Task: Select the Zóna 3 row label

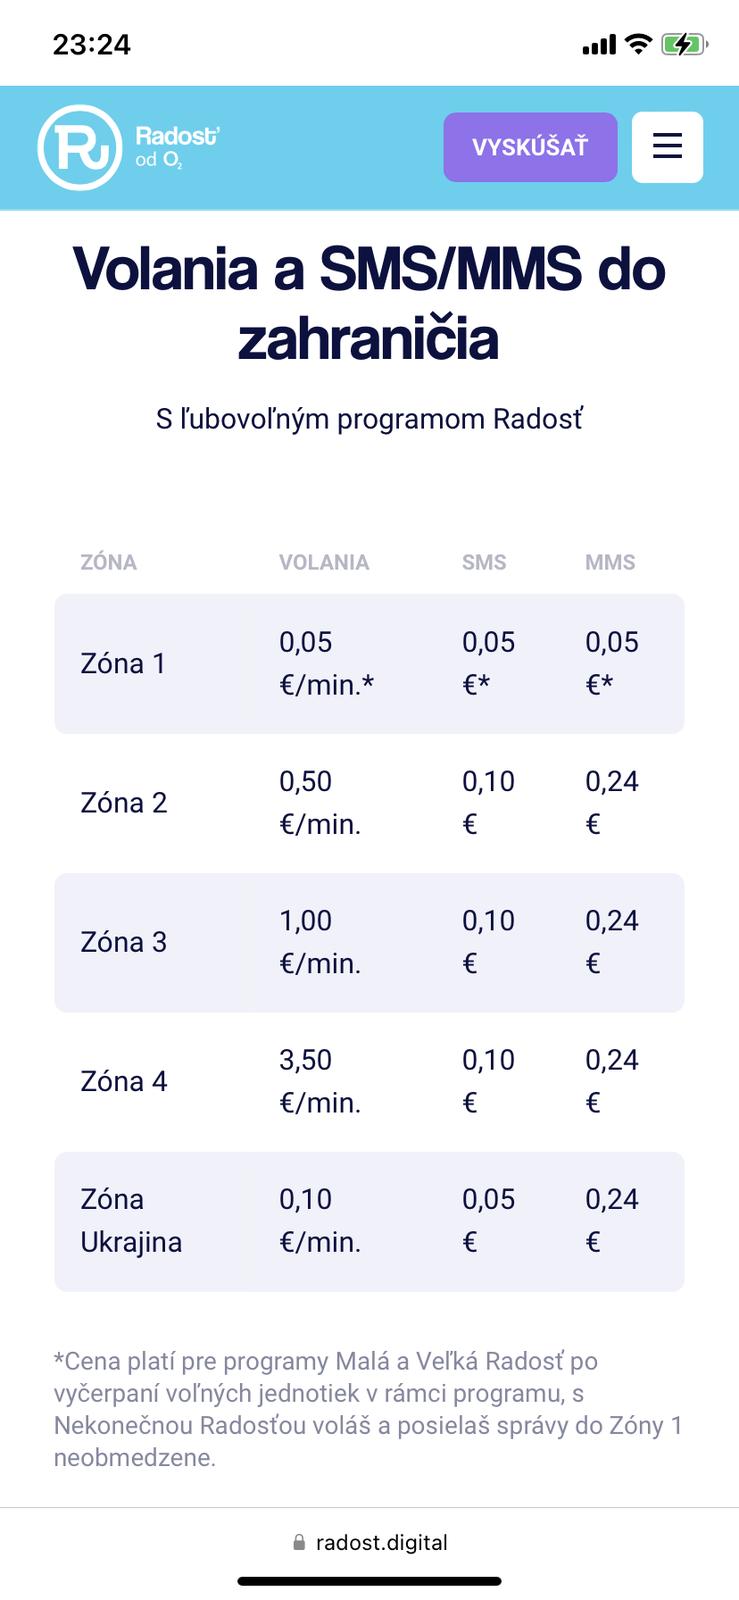Action: pyautogui.click(x=123, y=942)
